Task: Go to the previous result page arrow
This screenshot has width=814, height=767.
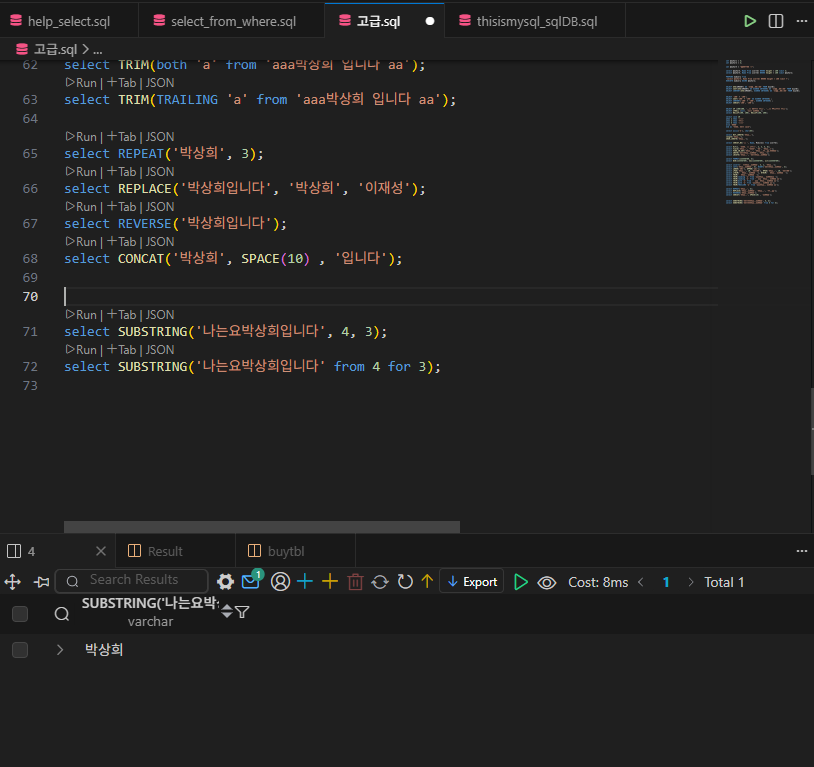Action: coord(641,582)
